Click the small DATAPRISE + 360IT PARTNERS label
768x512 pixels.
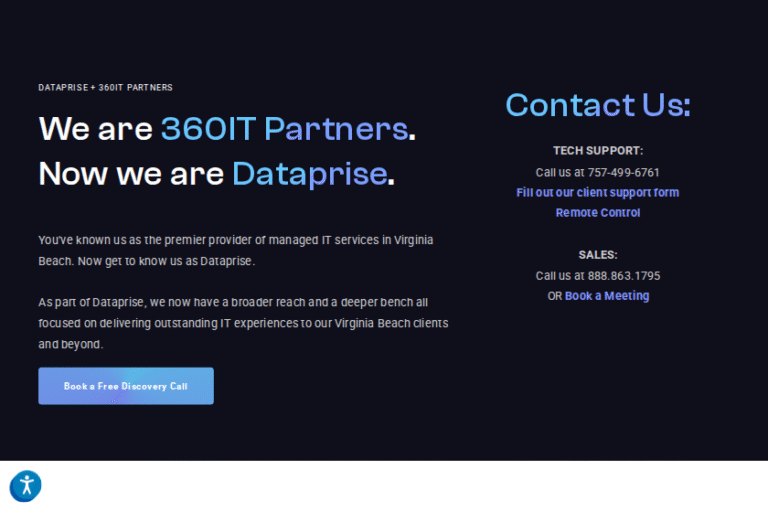click(x=105, y=88)
